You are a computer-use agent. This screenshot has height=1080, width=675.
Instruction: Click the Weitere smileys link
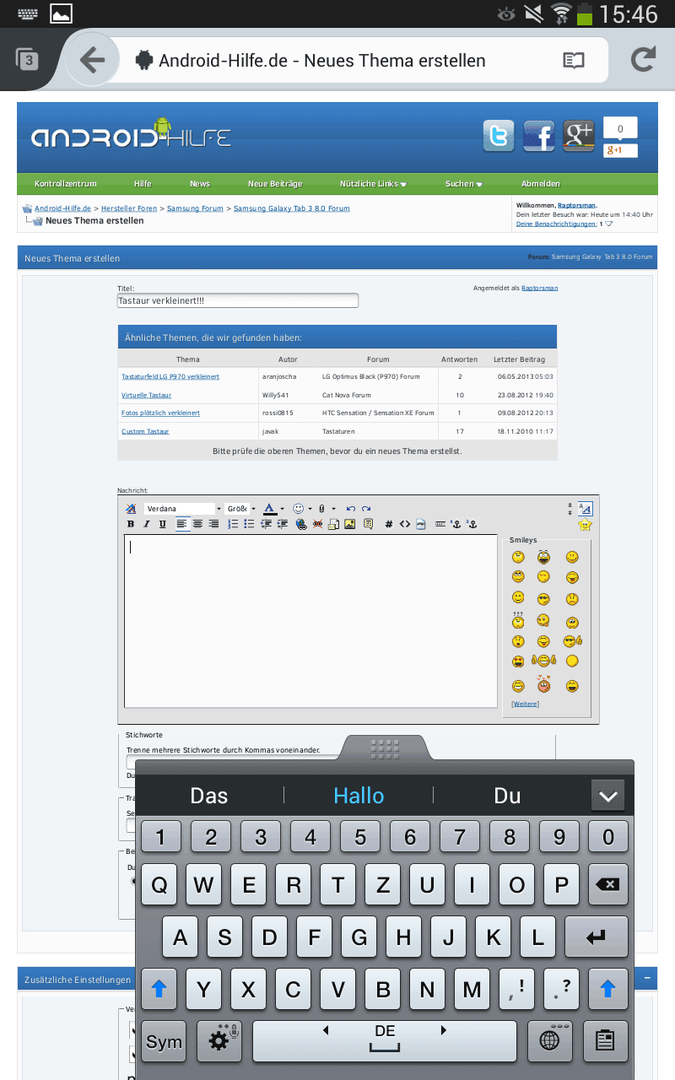(x=525, y=704)
